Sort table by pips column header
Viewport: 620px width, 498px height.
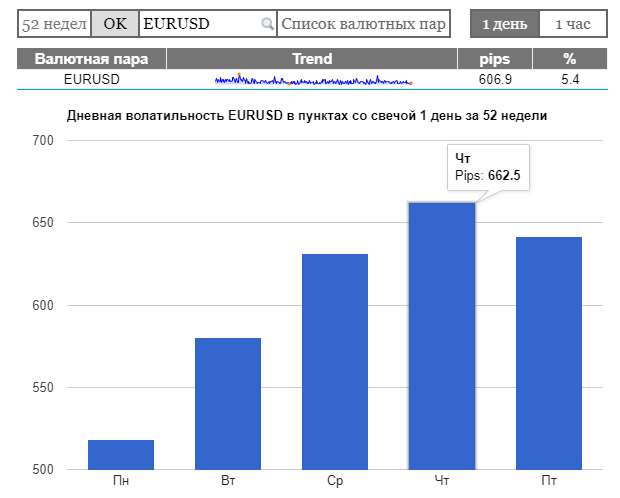point(495,59)
